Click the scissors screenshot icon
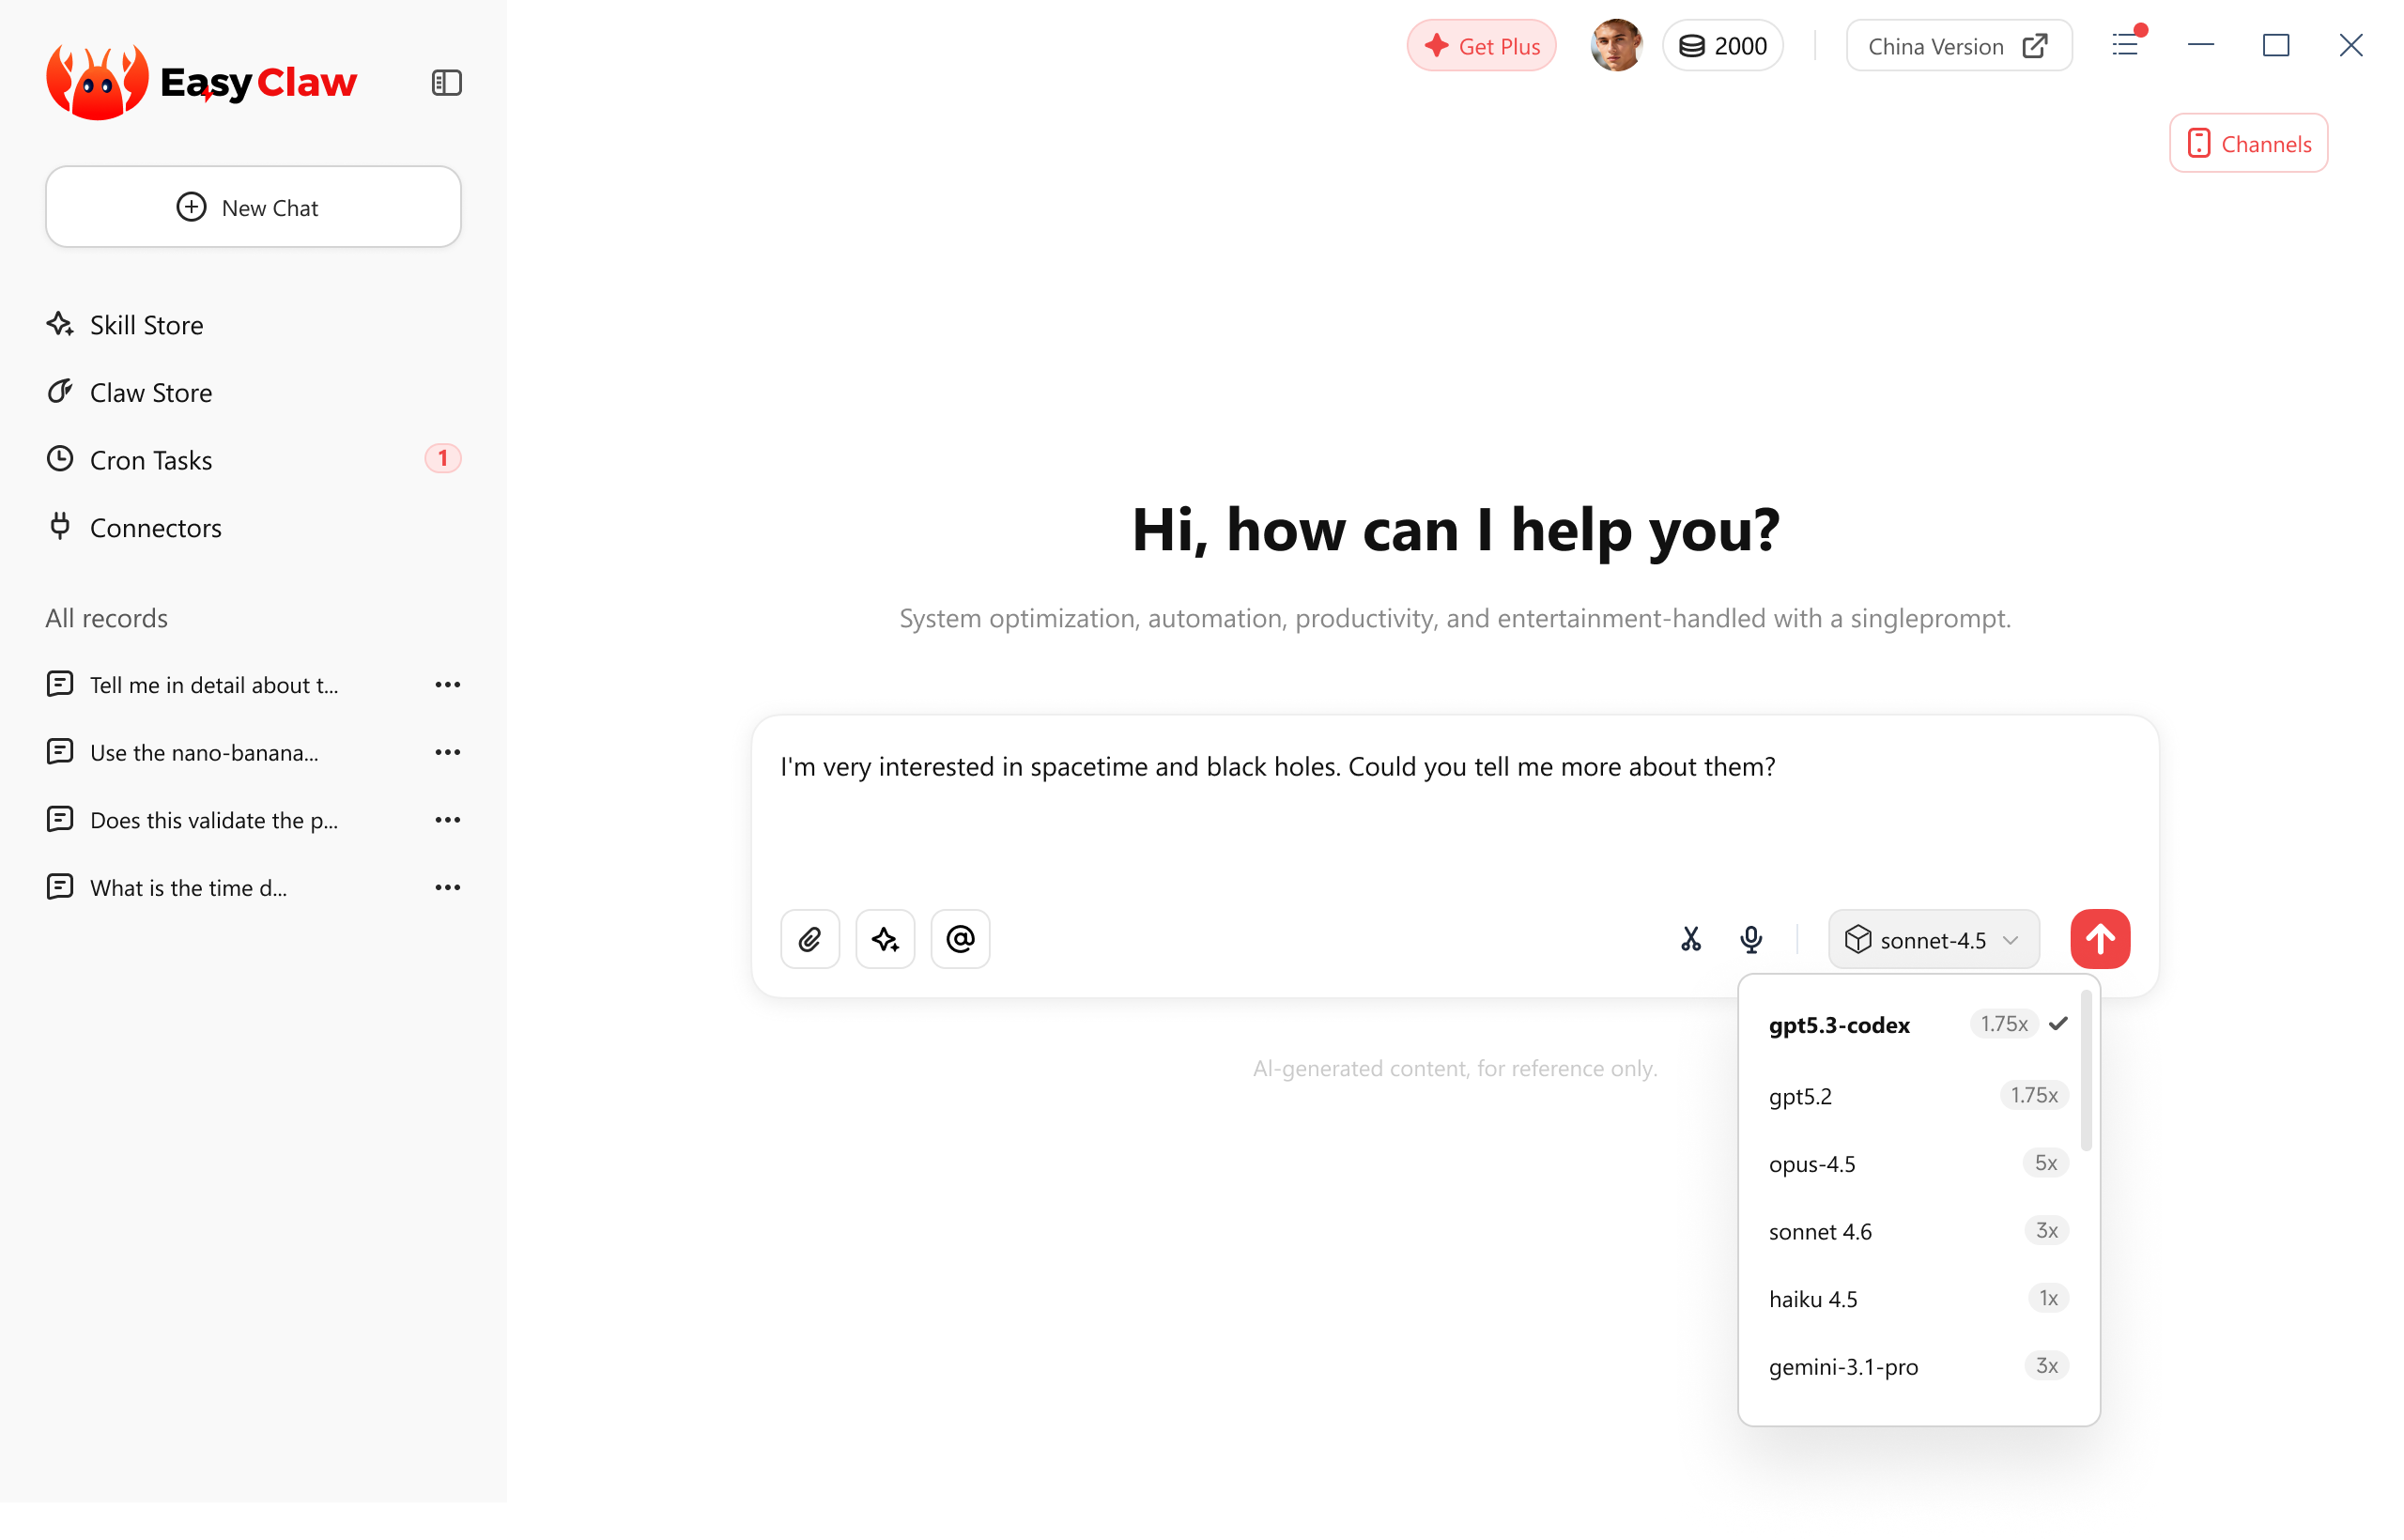This screenshot has width=2404, height=1540. pyautogui.click(x=1690, y=939)
